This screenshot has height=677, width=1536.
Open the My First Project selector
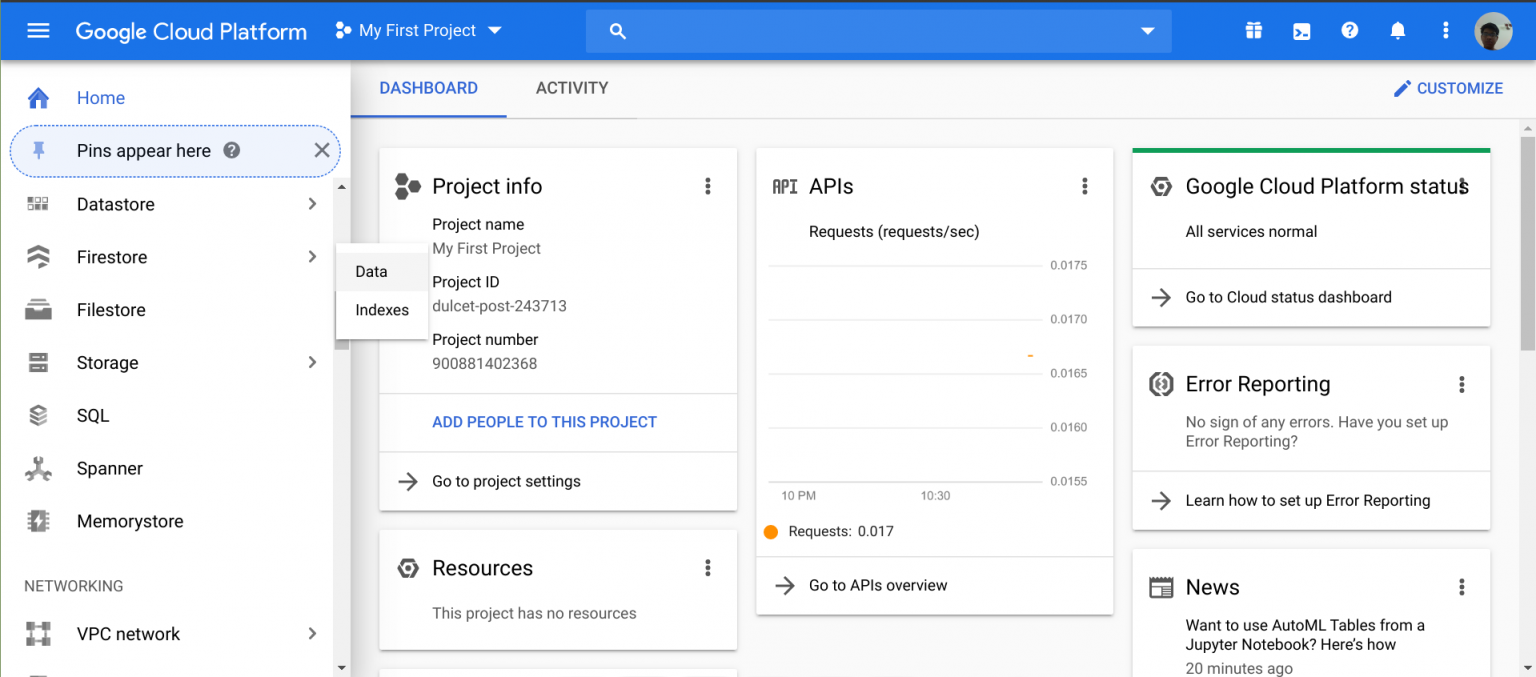click(418, 30)
